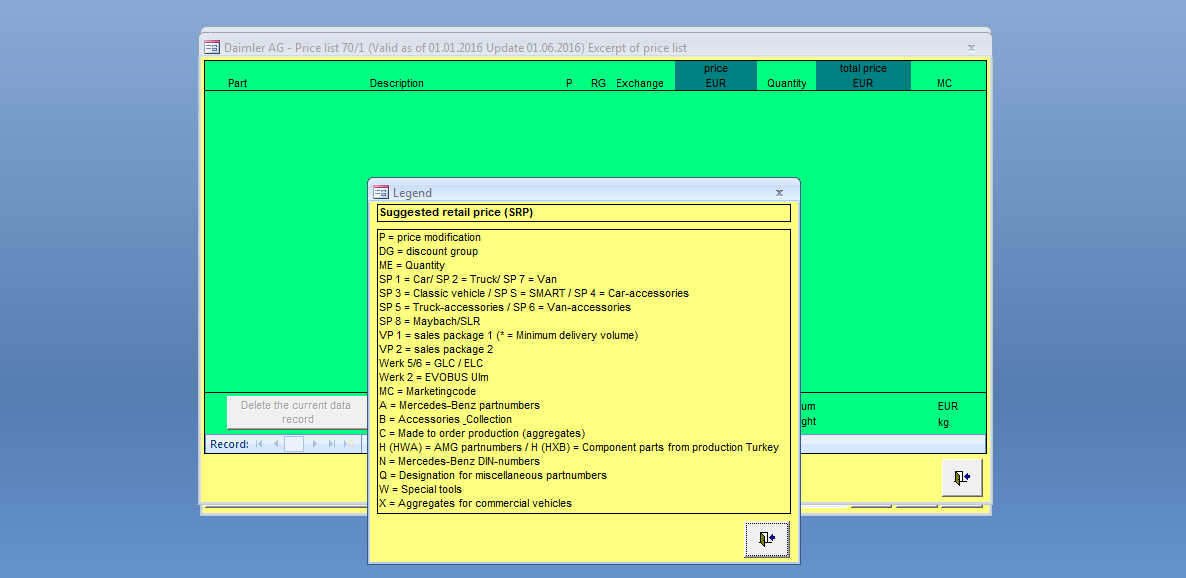Click the Daimler AG price list title text
The width and height of the screenshot is (1186, 578).
455,48
